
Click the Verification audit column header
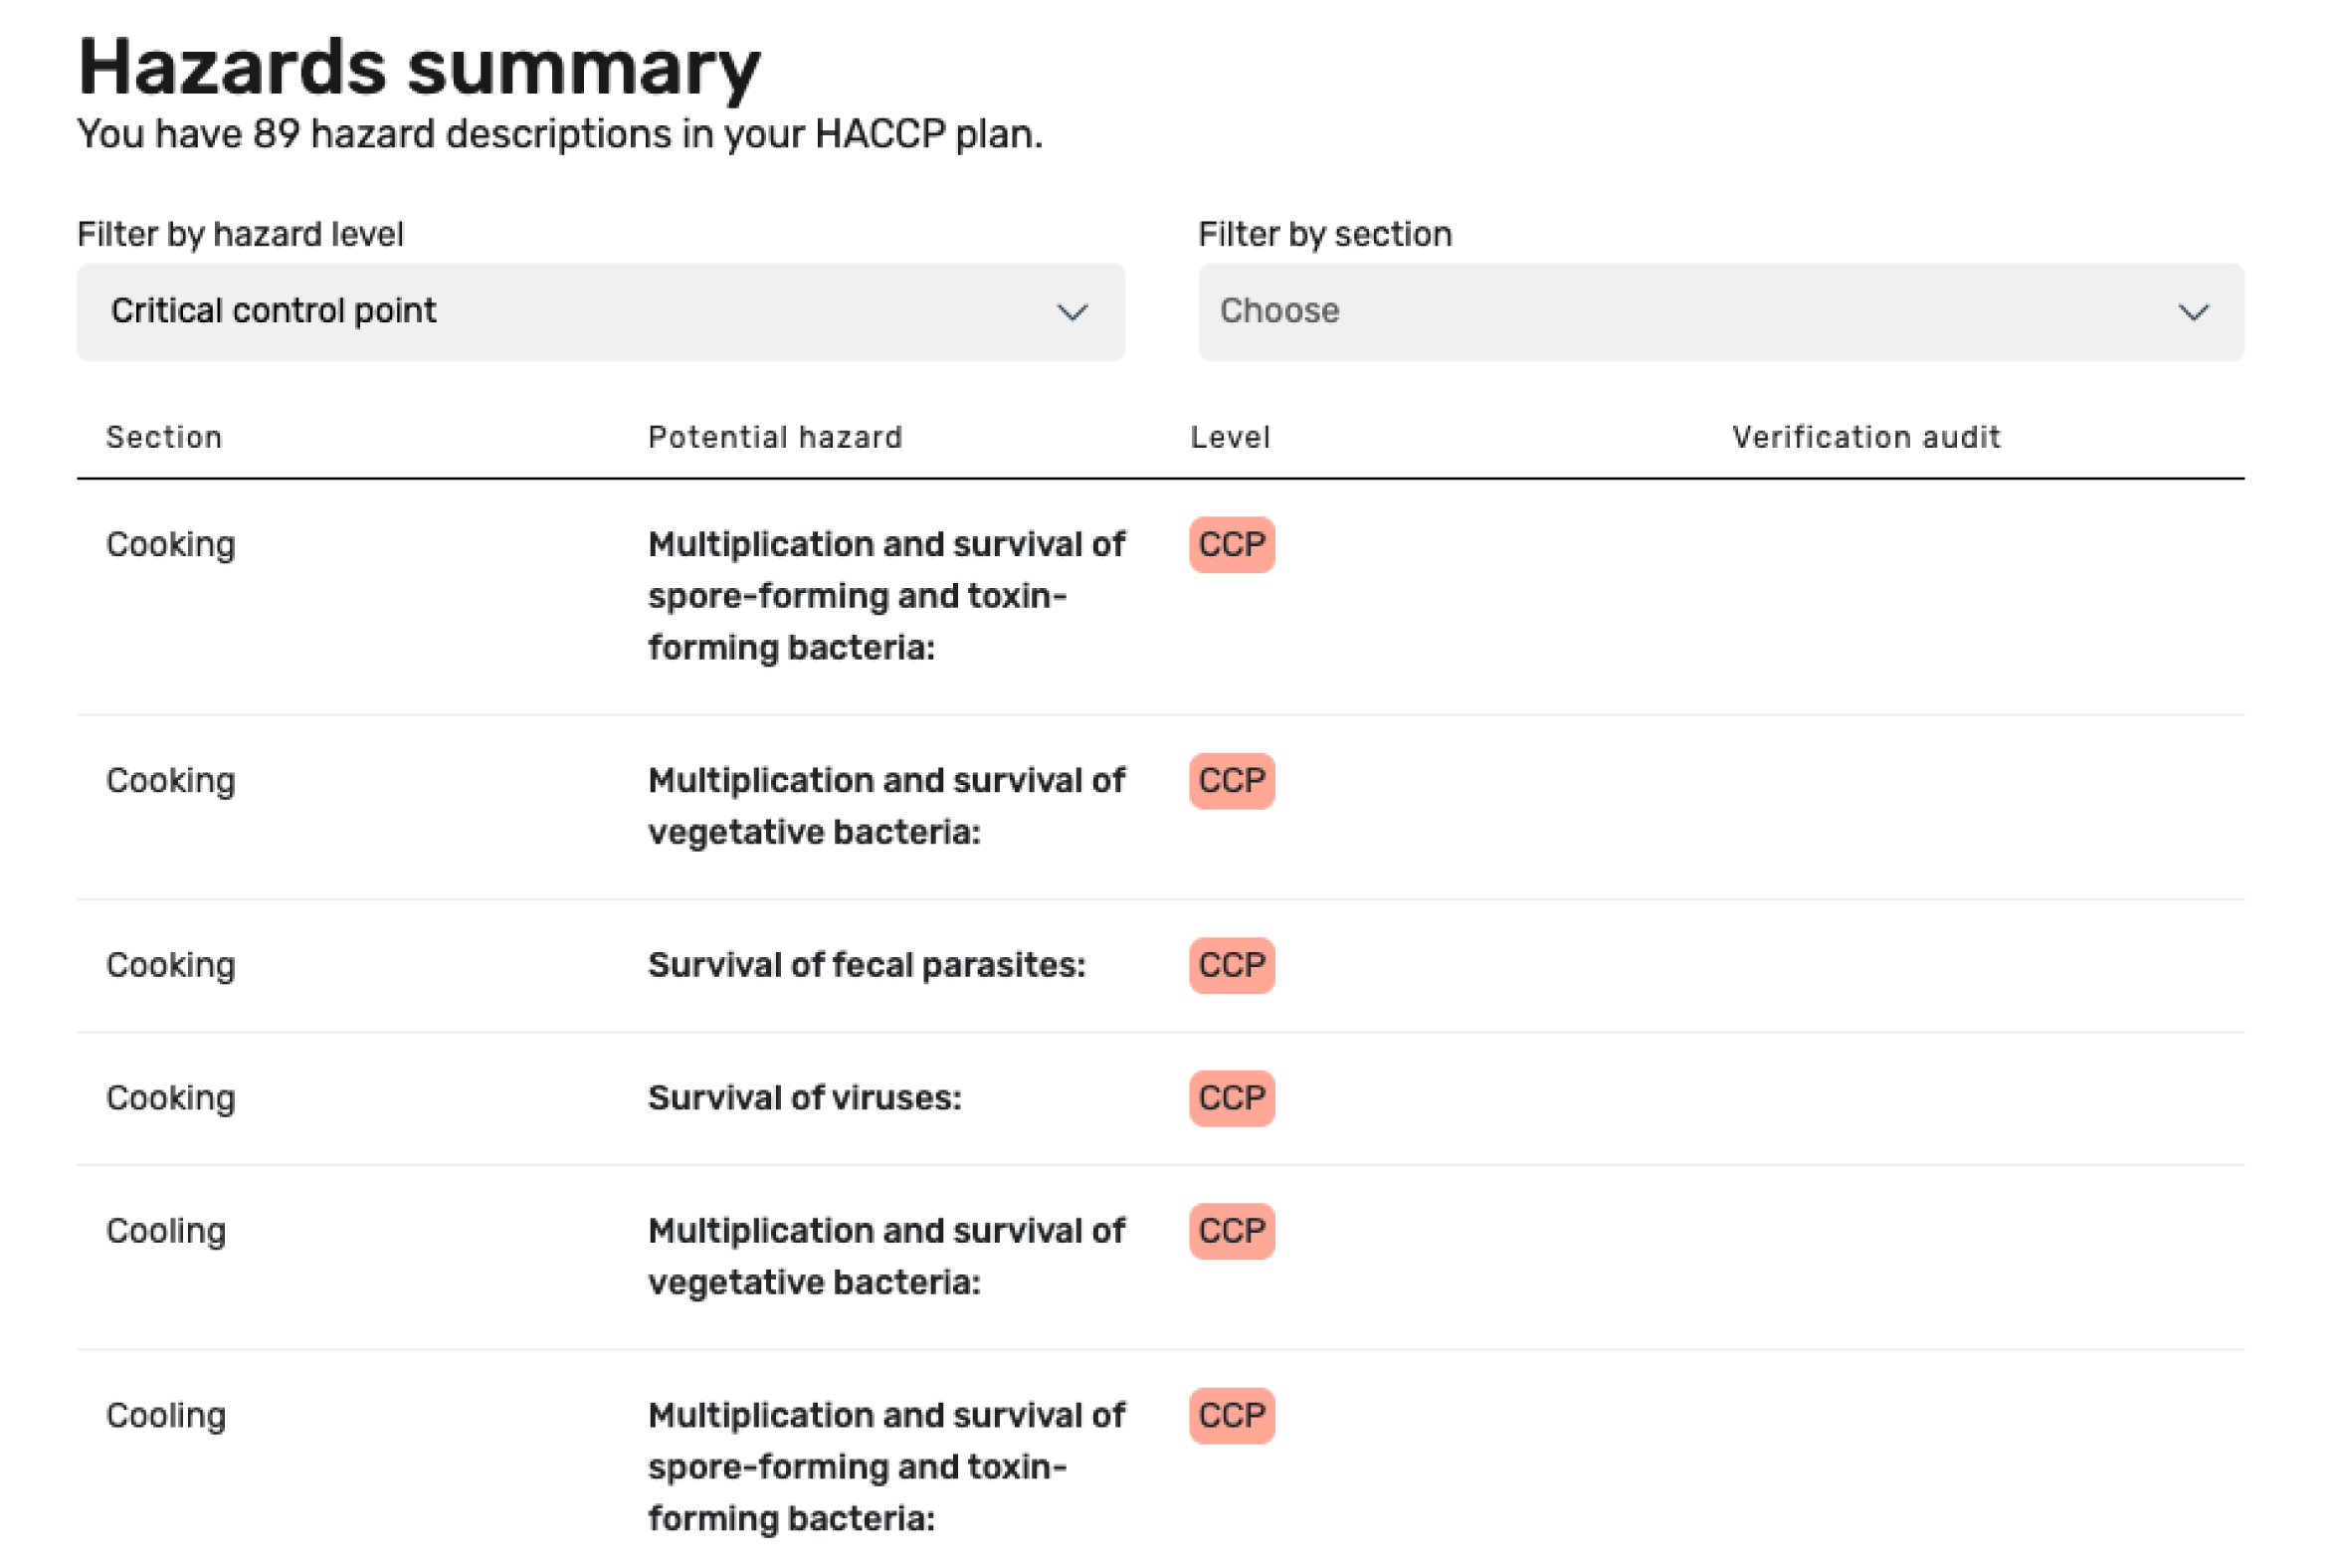coord(1866,437)
